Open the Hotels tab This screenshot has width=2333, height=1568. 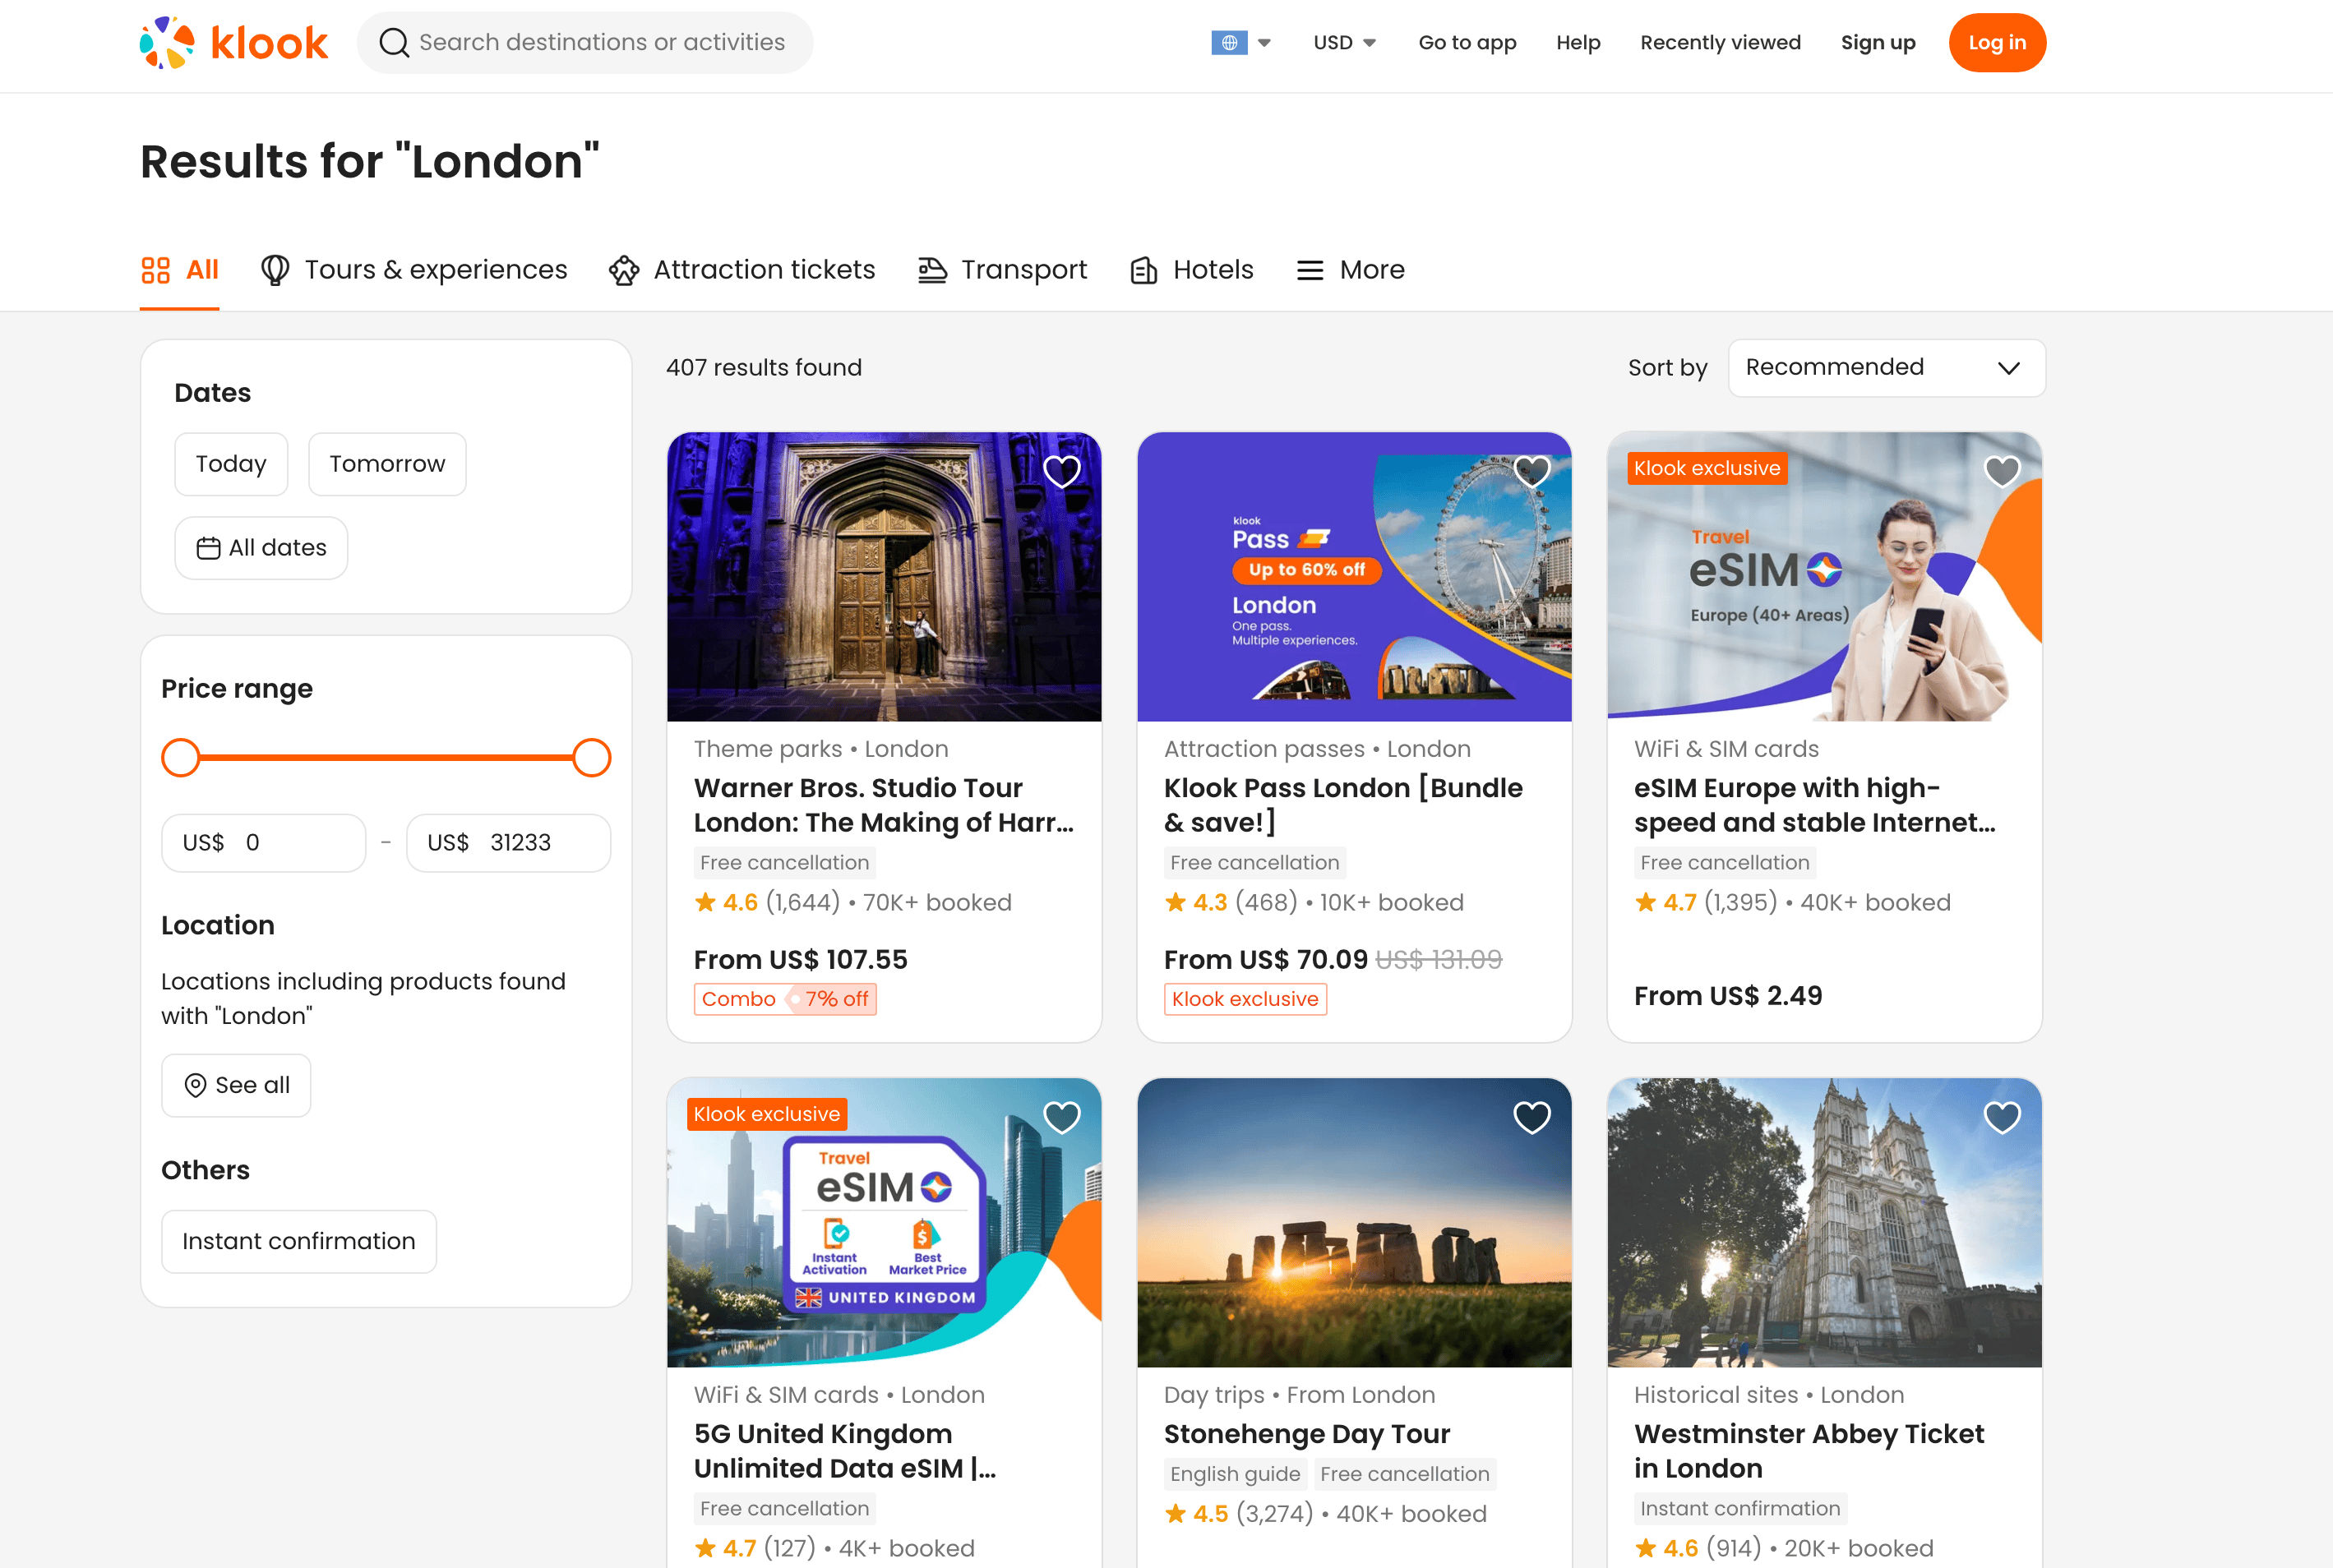pyautogui.click(x=1191, y=270)
